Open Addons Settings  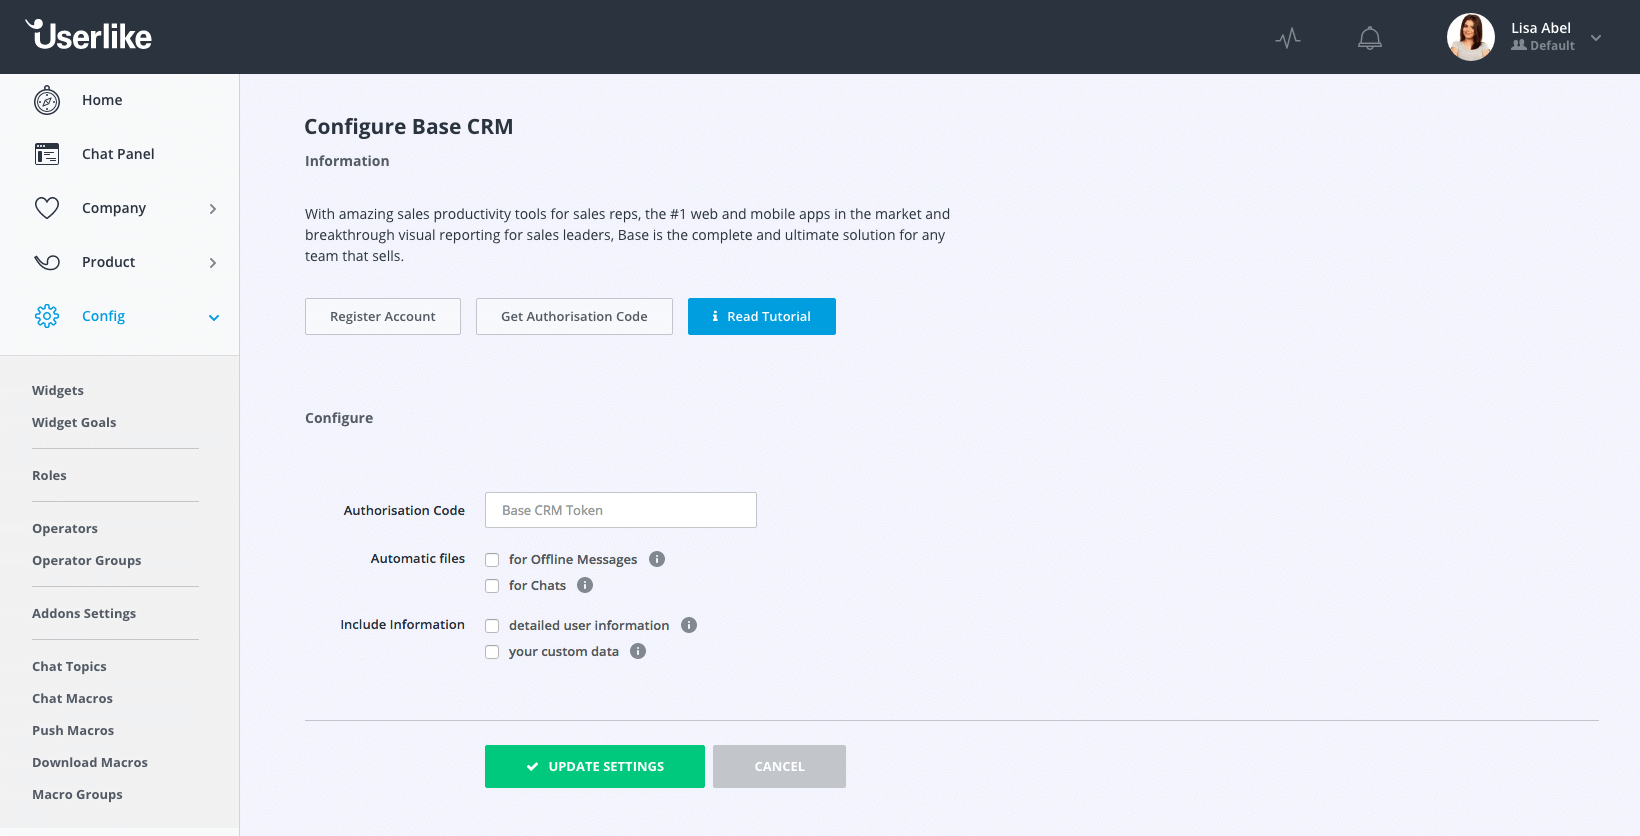(x=84, y=613)
